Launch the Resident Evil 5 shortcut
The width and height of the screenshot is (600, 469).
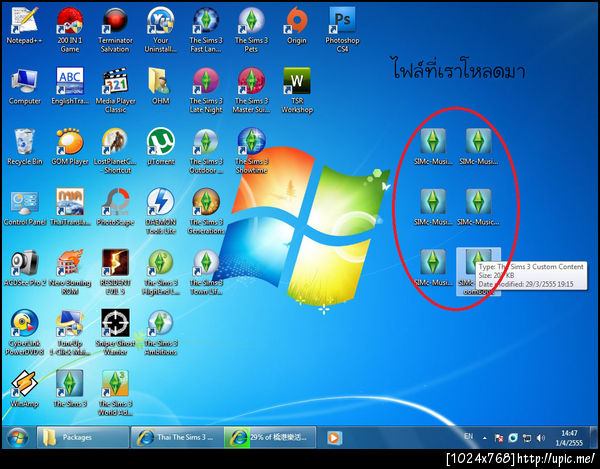(x=115, y=272)
